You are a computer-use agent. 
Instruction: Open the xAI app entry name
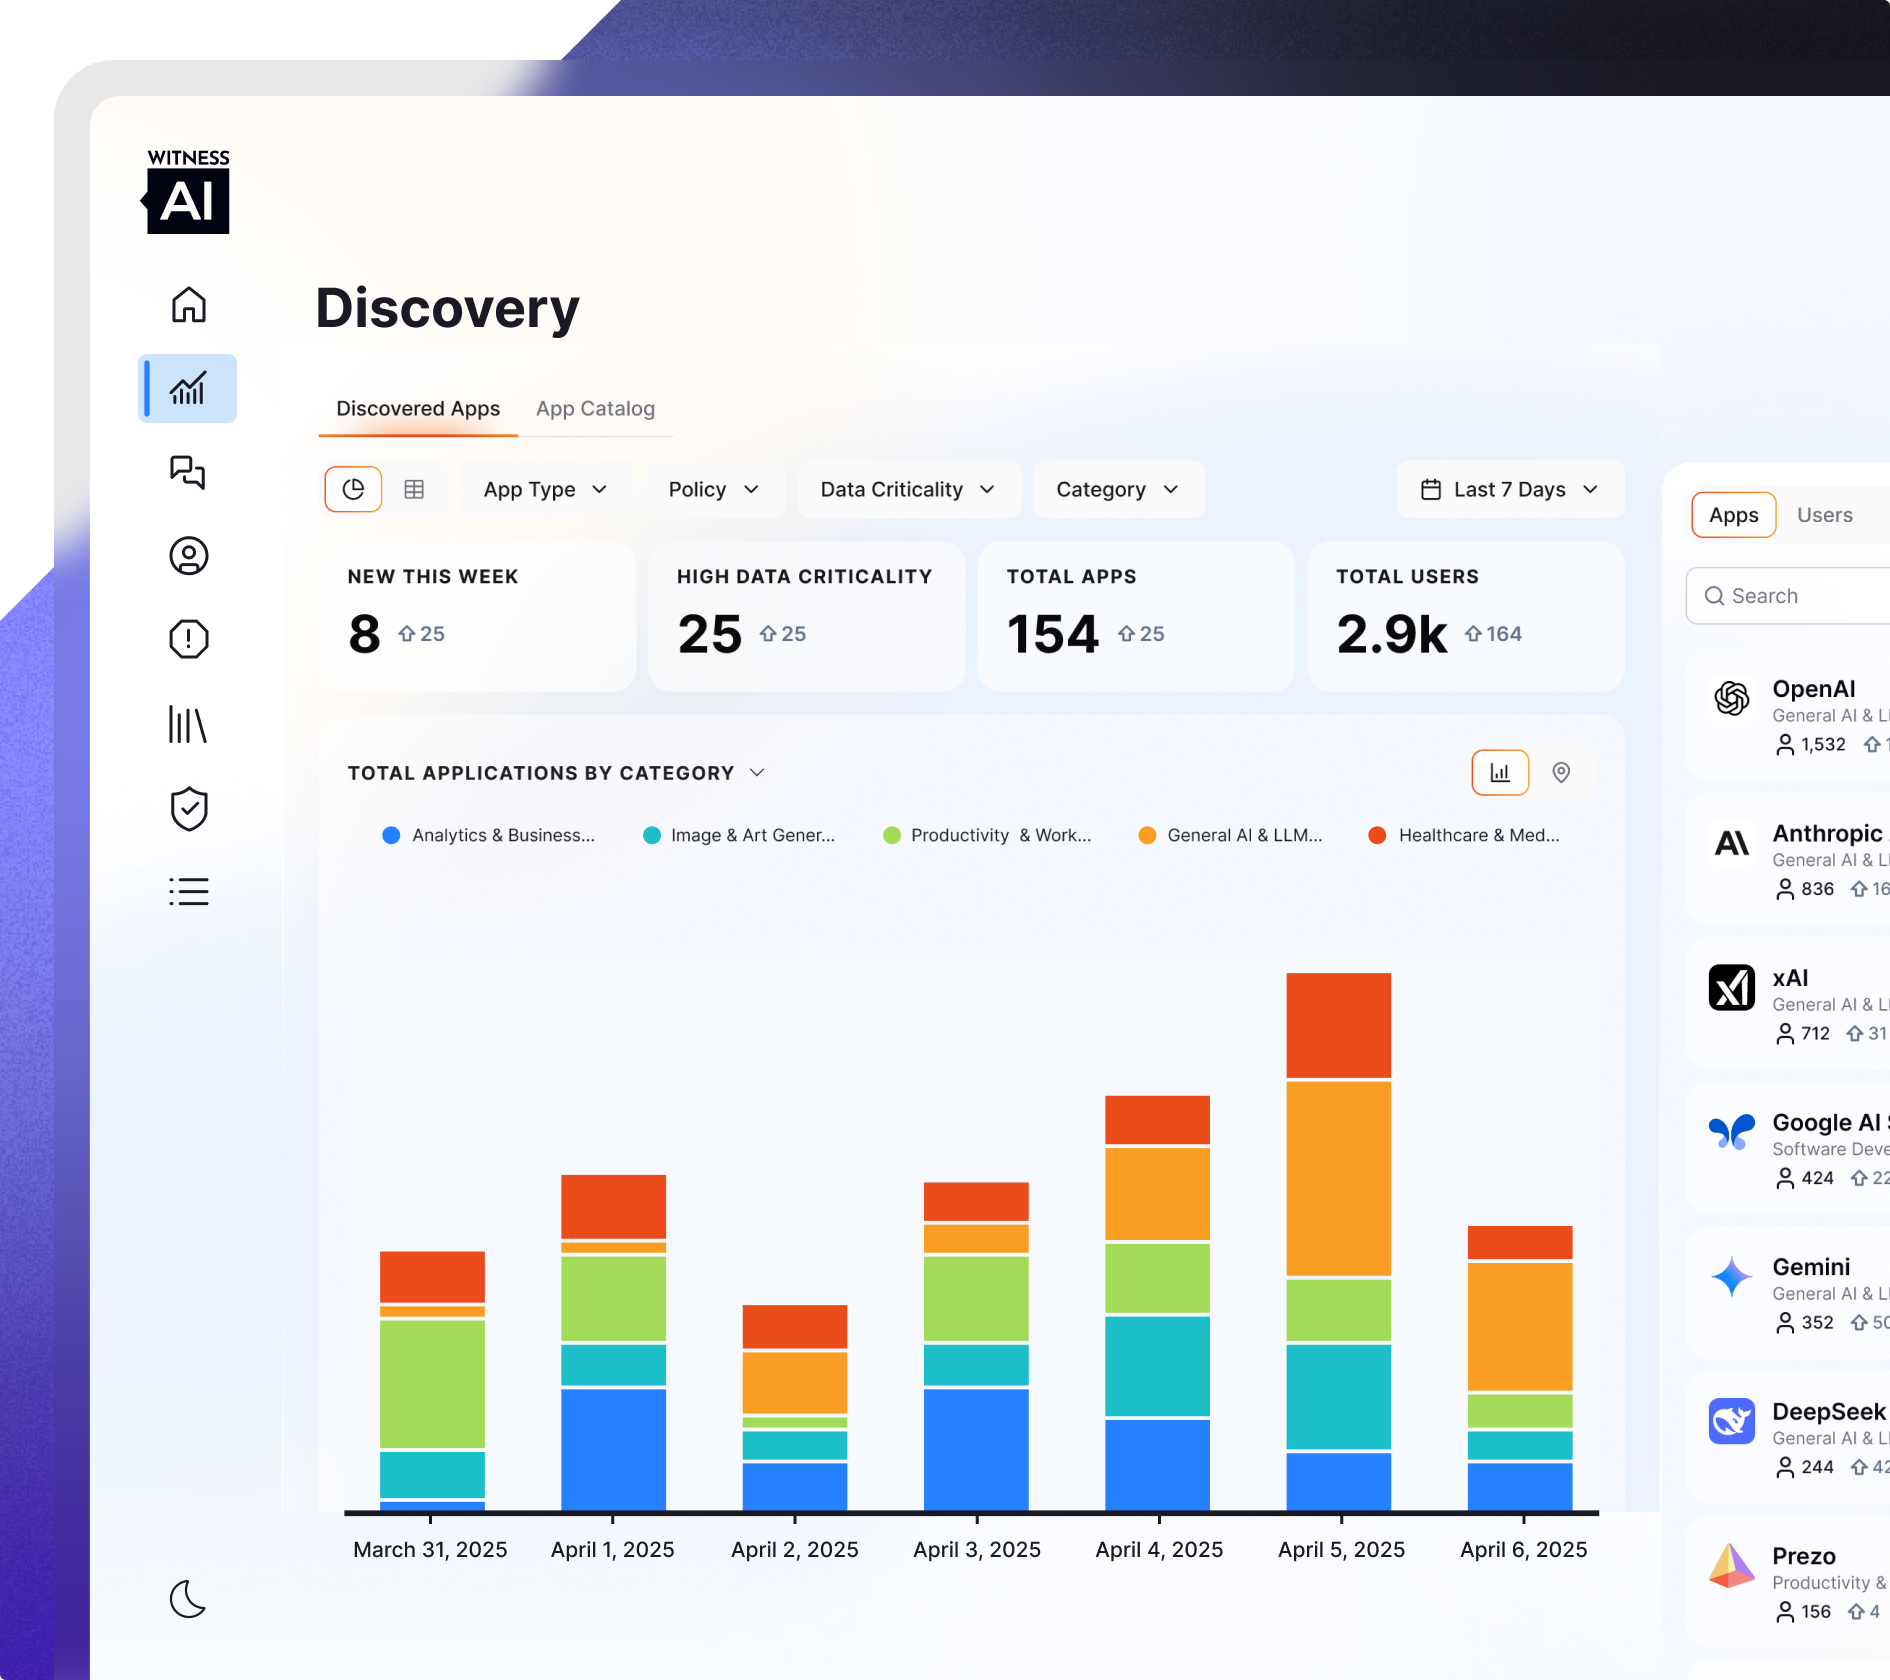pos(1790,978)
